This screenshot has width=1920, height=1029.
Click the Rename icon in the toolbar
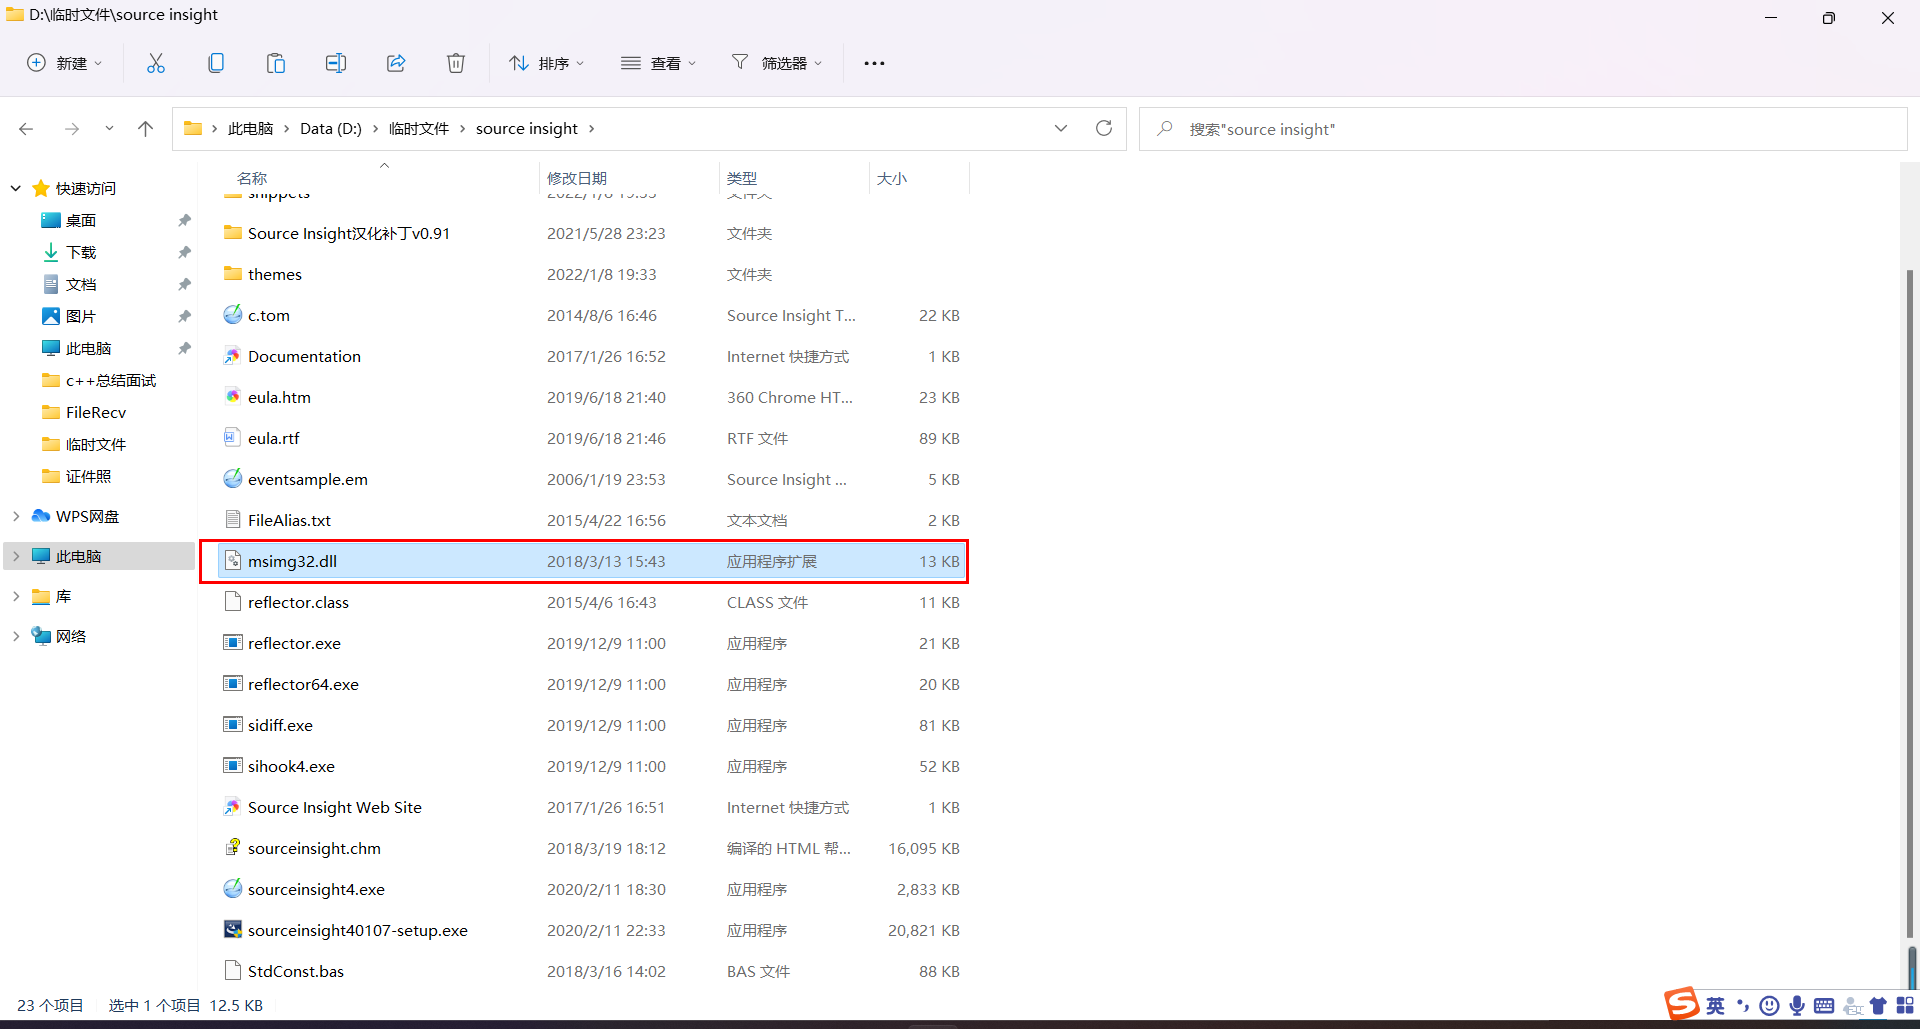pyautogui.click(x=336, y=62)
